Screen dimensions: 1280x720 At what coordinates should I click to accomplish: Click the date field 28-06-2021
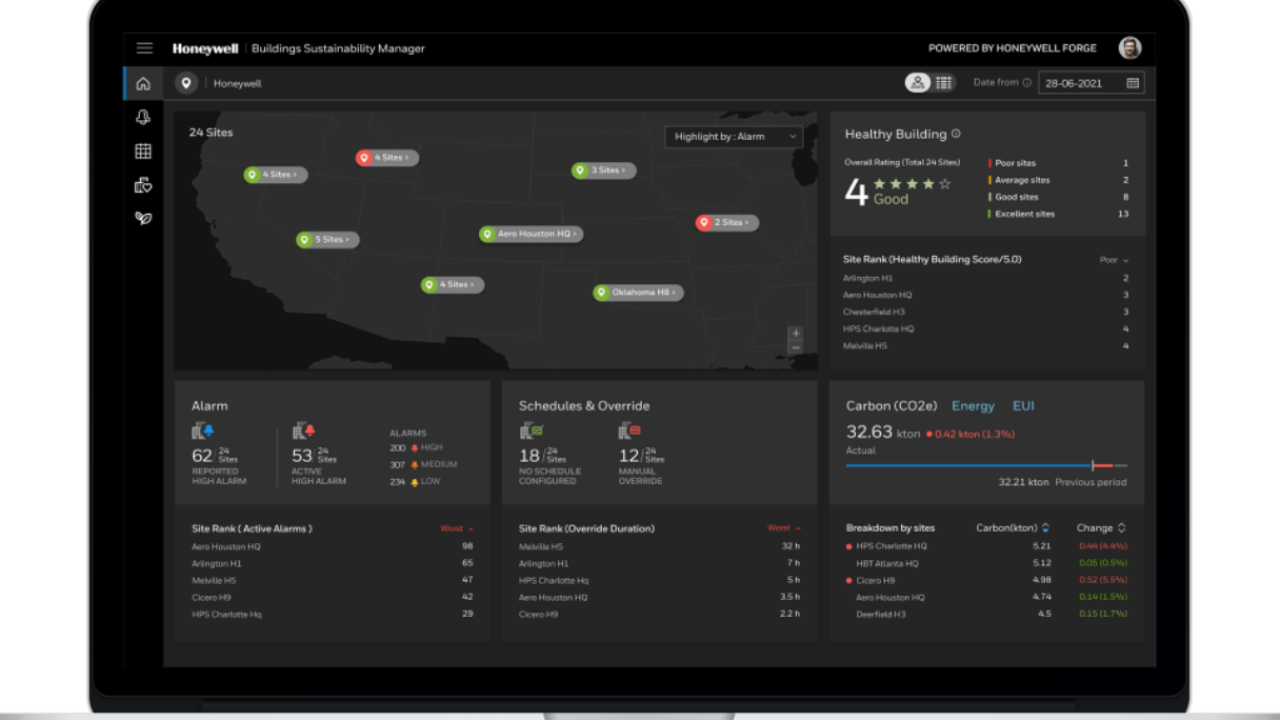click(1091, 83)
